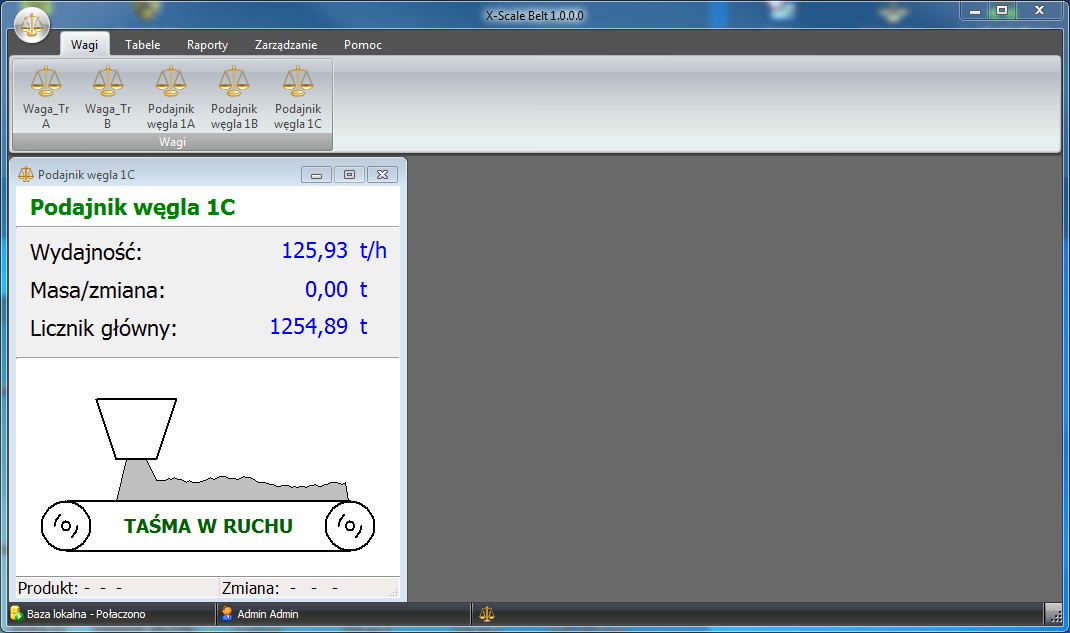Select the Zarządzanie tab
The image size is (1070, 633).
286,45
